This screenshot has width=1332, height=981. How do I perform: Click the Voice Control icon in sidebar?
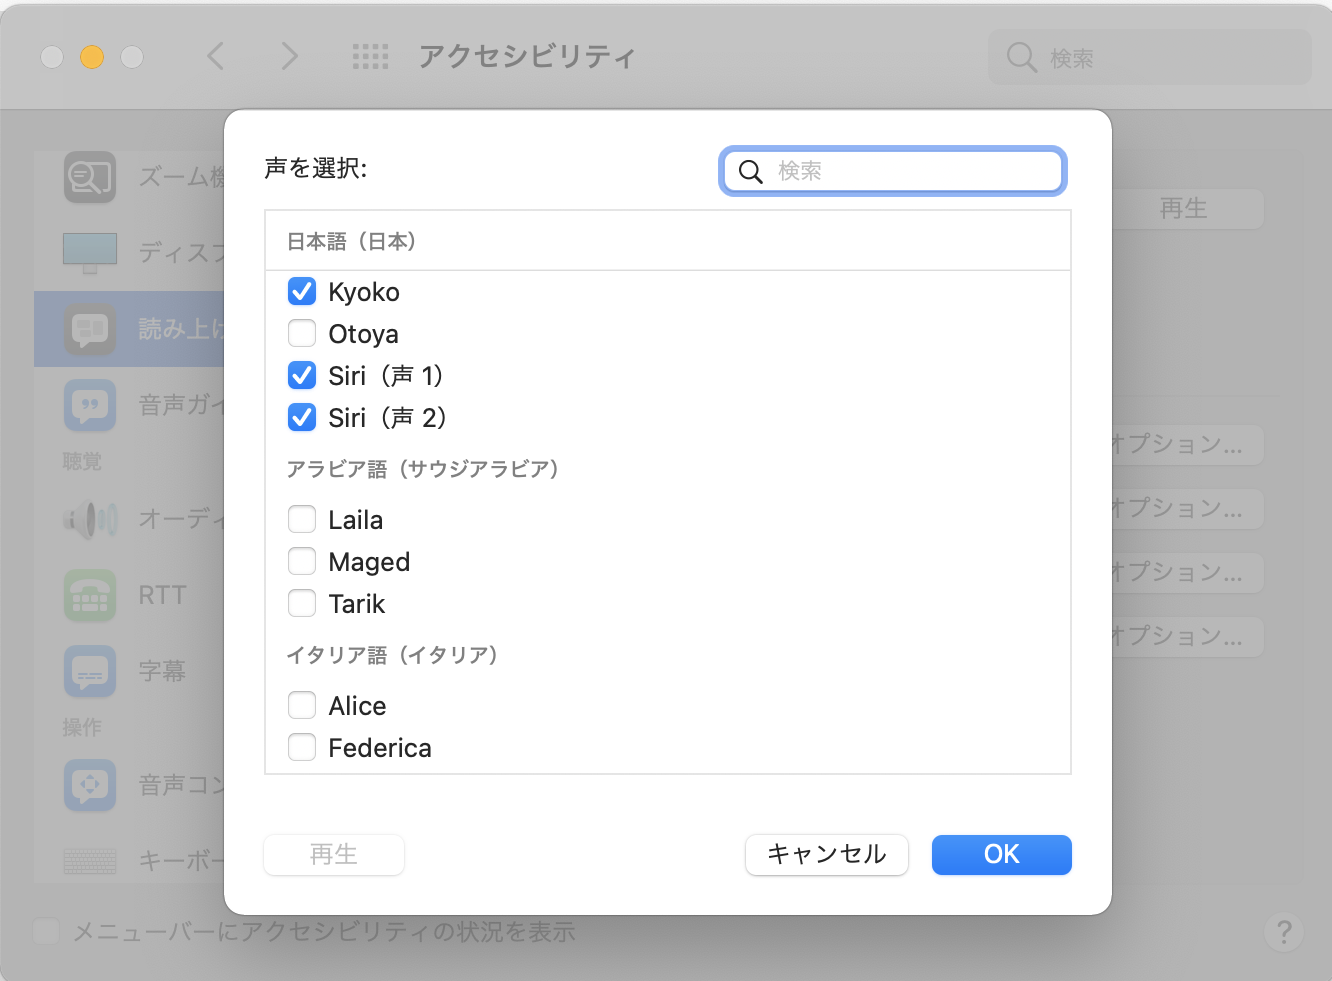tap(90, 785)
